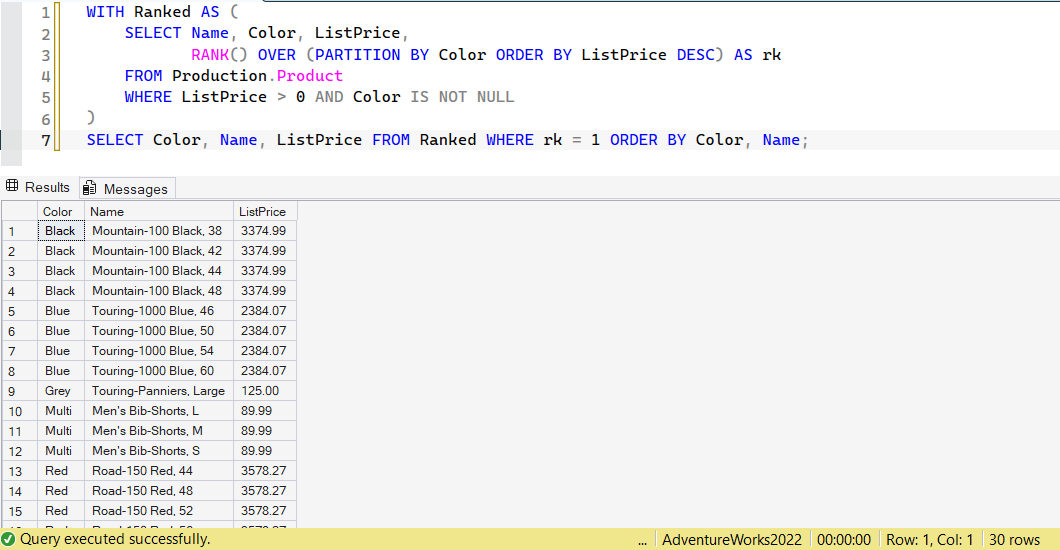Image resolution: width=1060 pixels, height=550 pixels.
Task: Select result row number 9 header
Action: coord(20,391)
